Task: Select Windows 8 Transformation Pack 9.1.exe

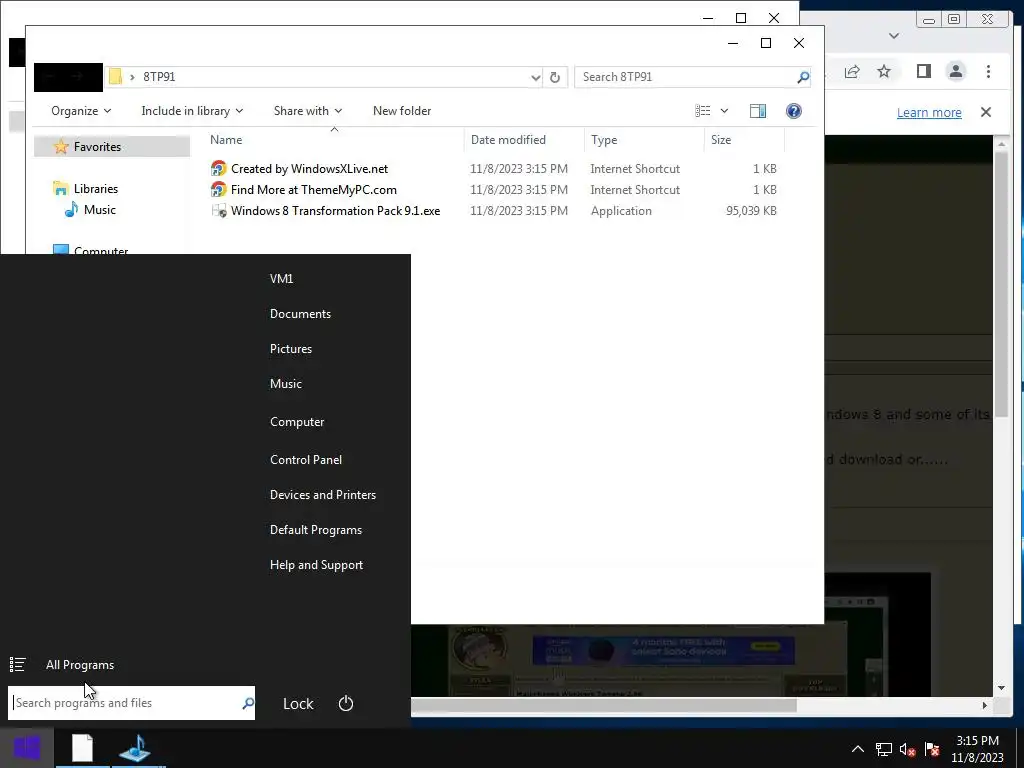Action: (335, 211)
